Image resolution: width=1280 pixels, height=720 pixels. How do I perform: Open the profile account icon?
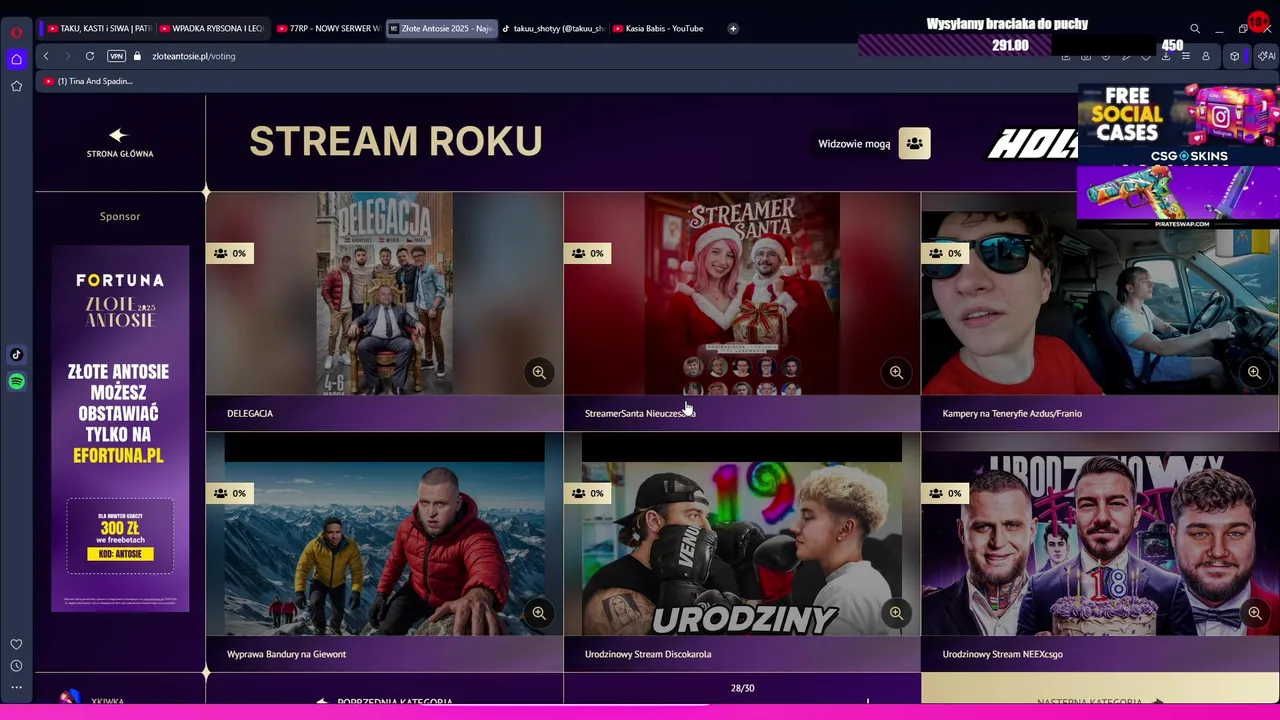[x=1206, y=56]
